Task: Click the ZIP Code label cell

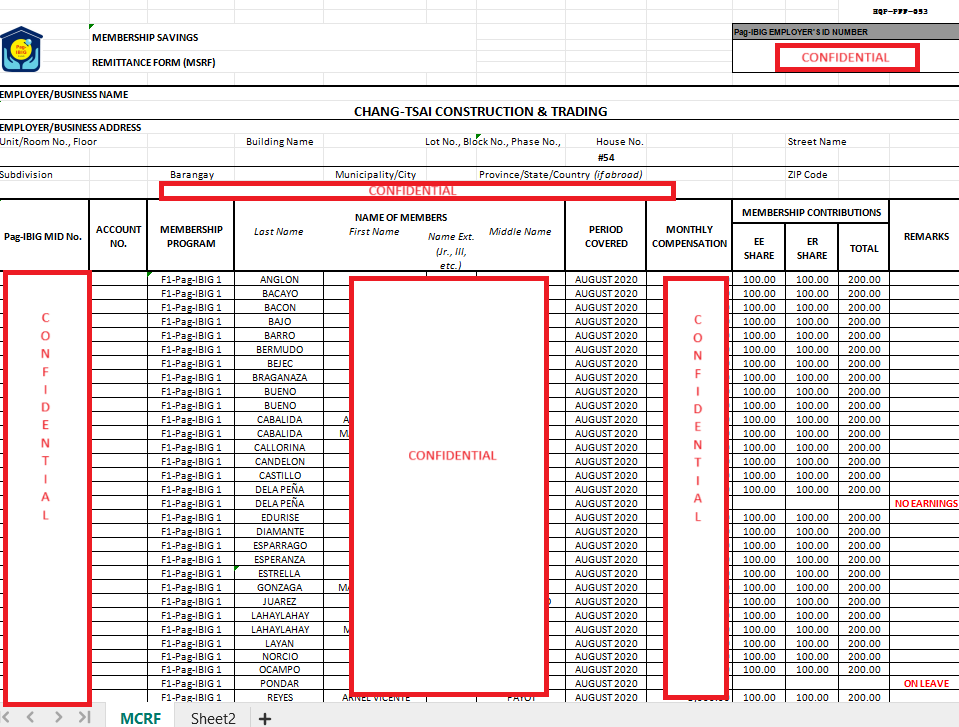Action: [807, 174]
